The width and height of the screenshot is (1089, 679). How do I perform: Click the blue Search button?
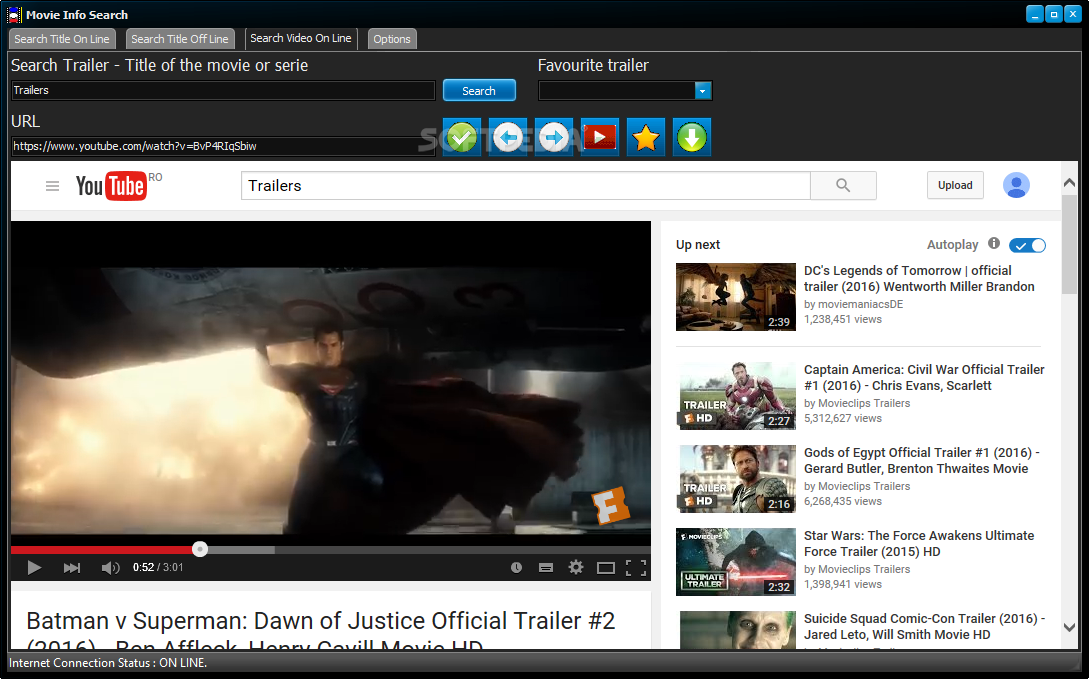[479, 90]
